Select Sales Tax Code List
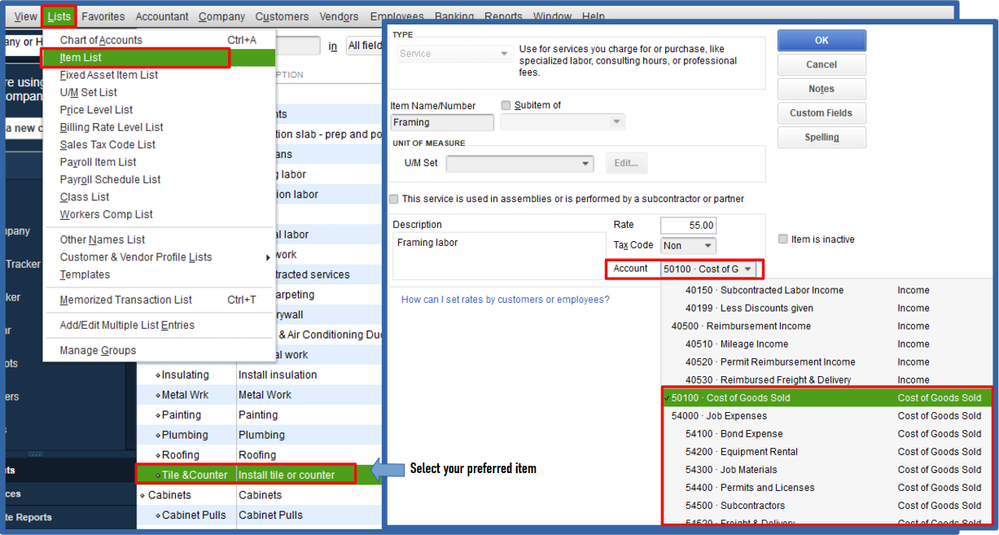Screen dimensions: 999x535 coord(159,145)
